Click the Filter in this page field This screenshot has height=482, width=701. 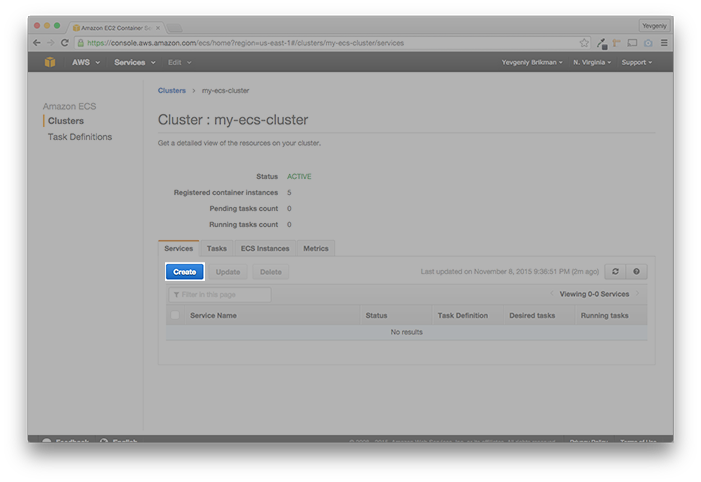[x=220, y=294]
